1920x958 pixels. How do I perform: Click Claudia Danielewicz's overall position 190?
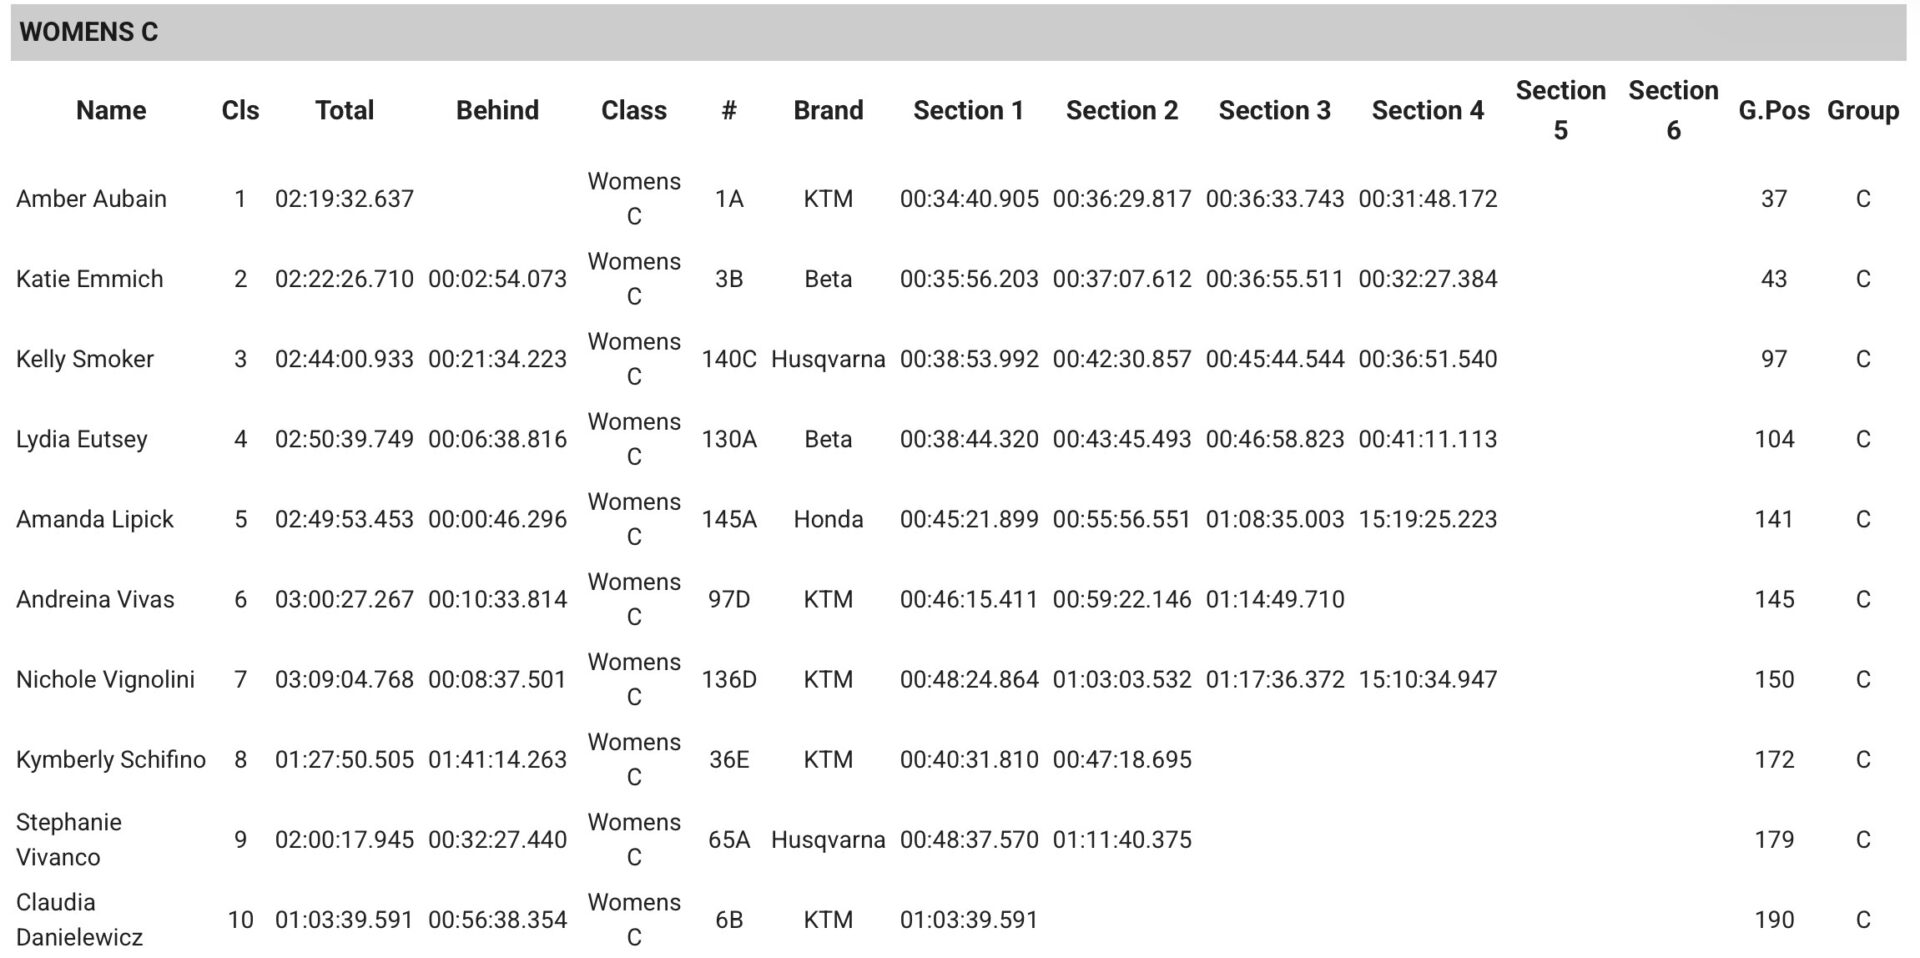(x=1773, y=919)
